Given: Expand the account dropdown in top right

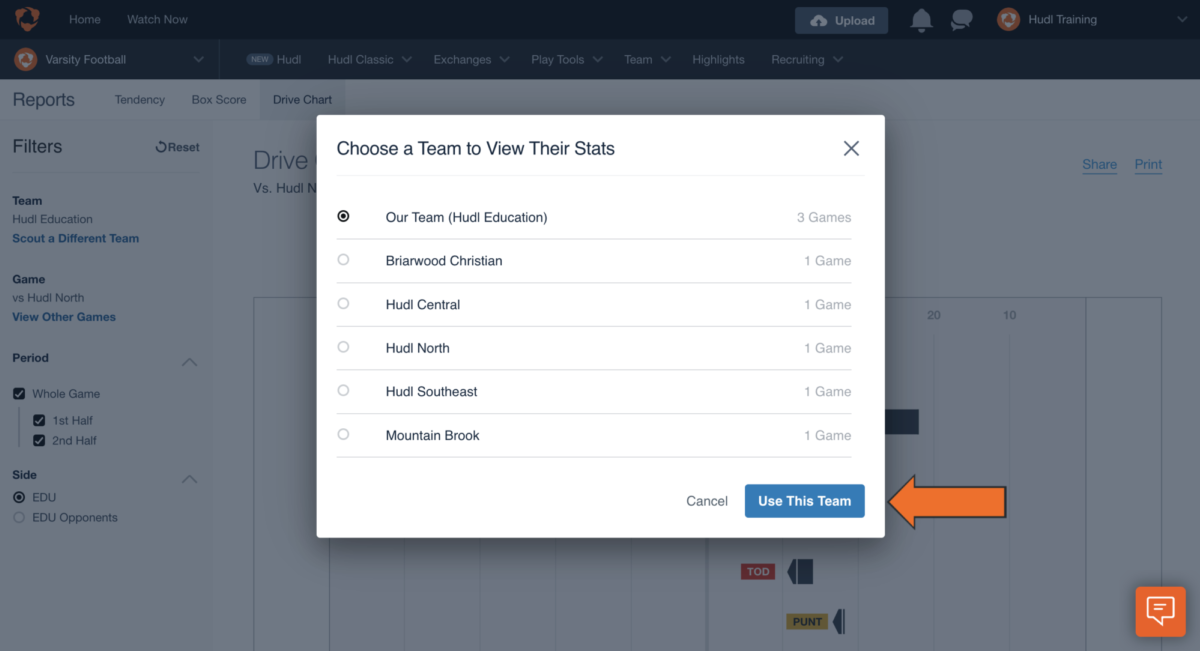Looking at the screenshot, I should [1180, 18].
